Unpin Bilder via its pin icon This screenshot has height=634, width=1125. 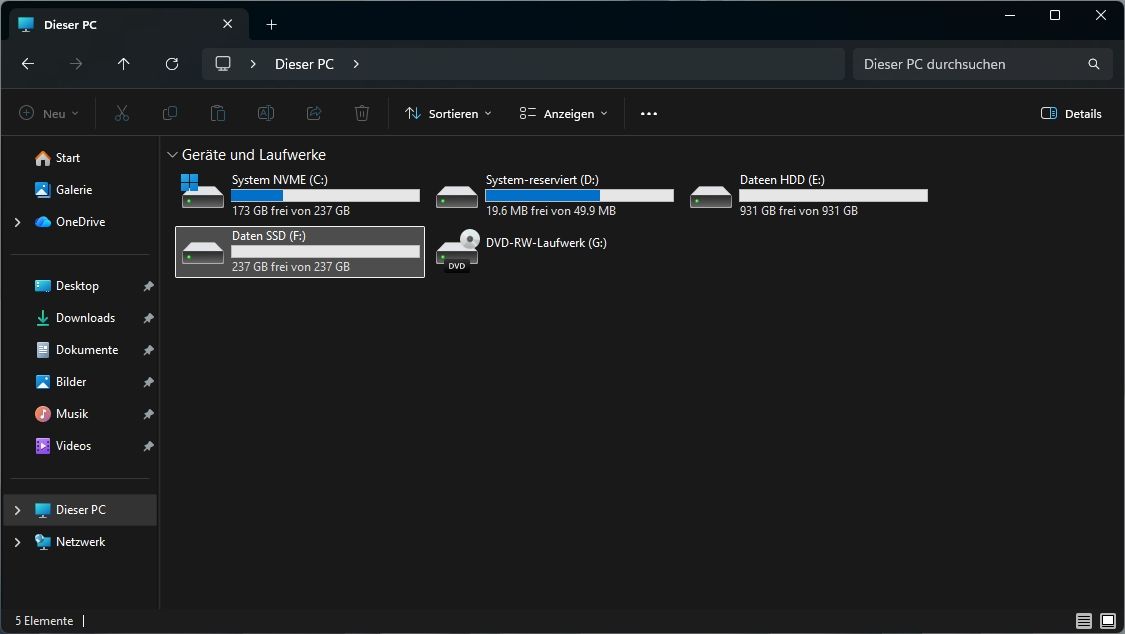click(149, 382)
